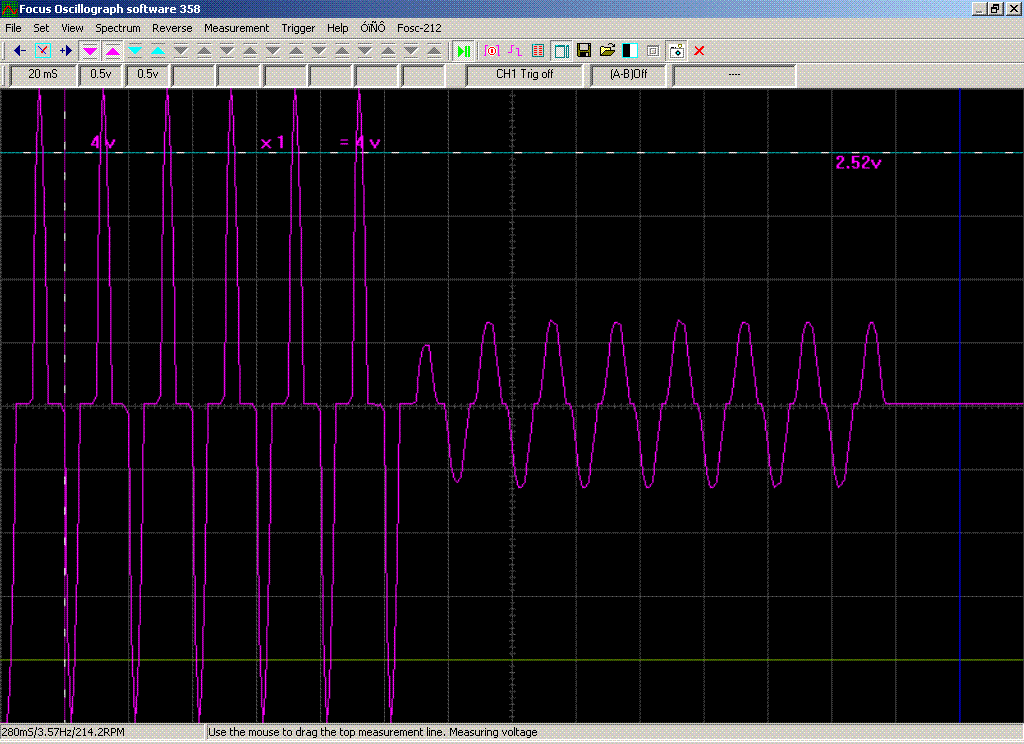Click the cyan-boxed crossed-lines cursor icon
The image size is (1024, 744).
click(42, 50)
